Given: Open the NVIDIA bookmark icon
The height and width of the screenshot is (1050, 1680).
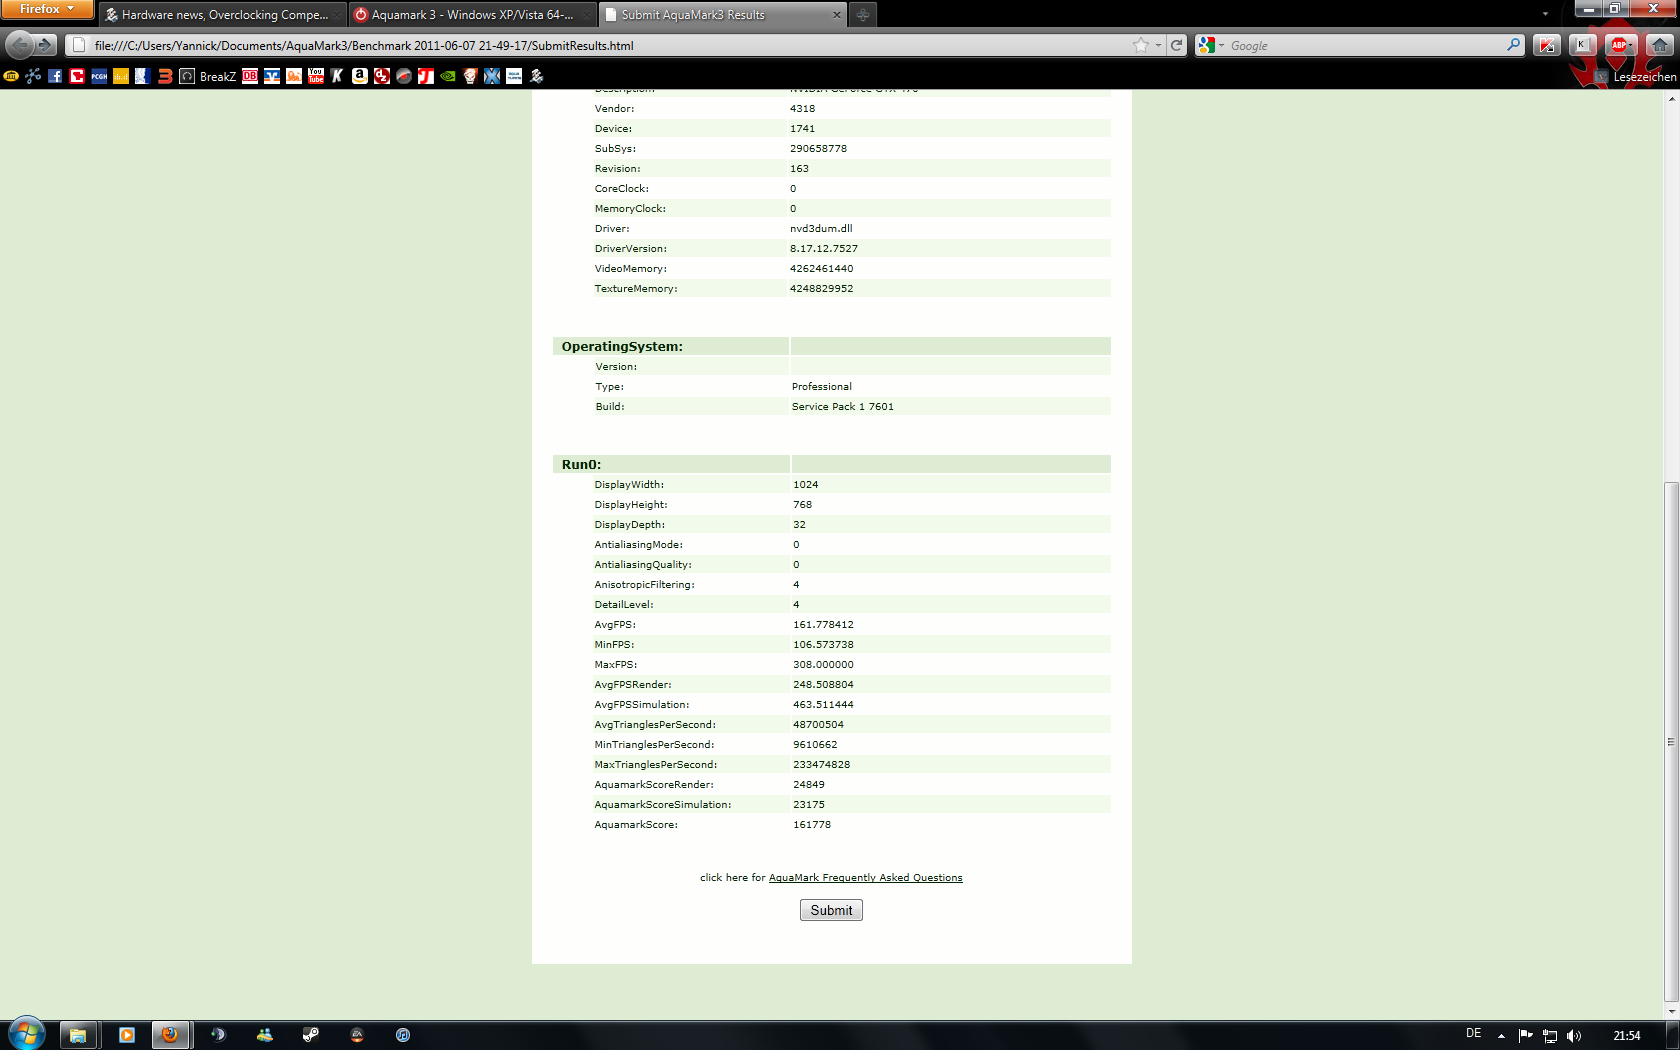Looking at the screenshot, I should [448, 76].
